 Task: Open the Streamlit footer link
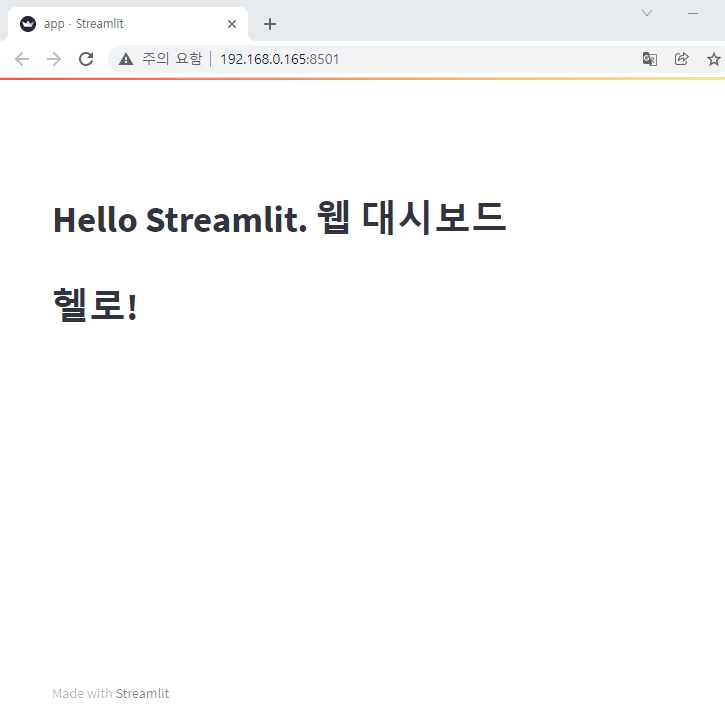(x=142, y=694)
